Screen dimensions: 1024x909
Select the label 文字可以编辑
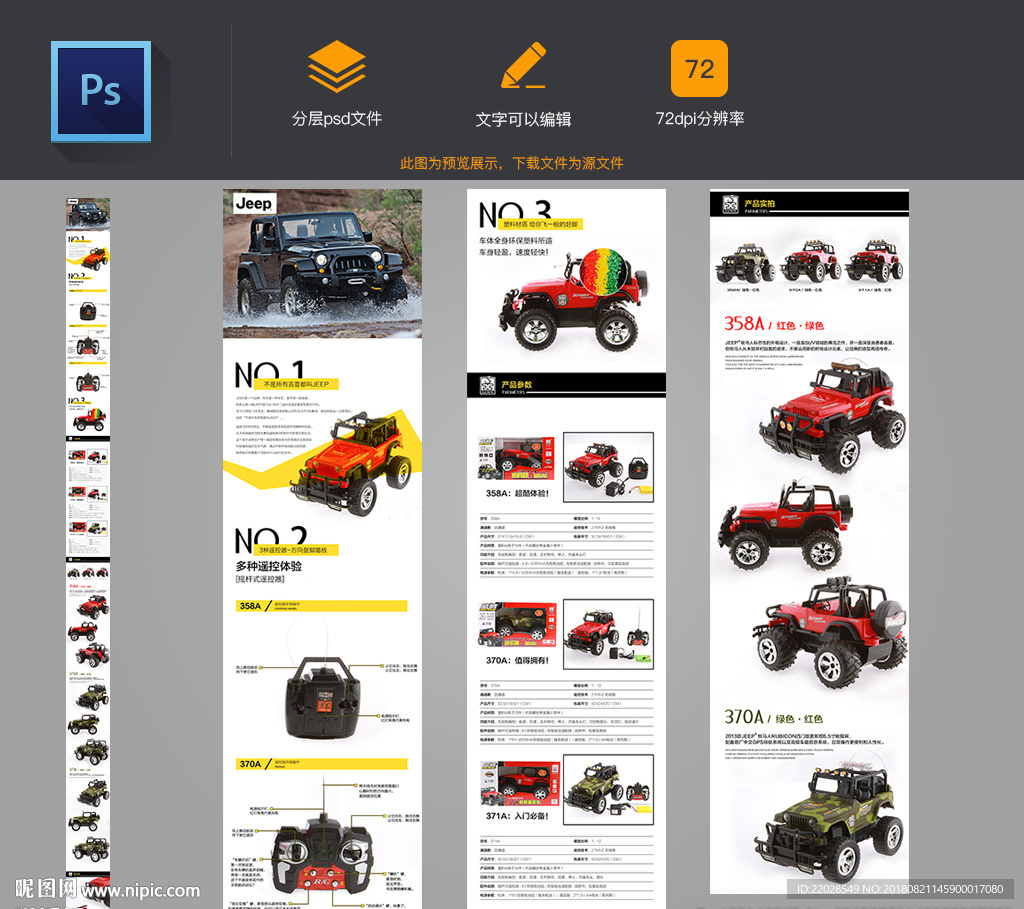[523, 120]
